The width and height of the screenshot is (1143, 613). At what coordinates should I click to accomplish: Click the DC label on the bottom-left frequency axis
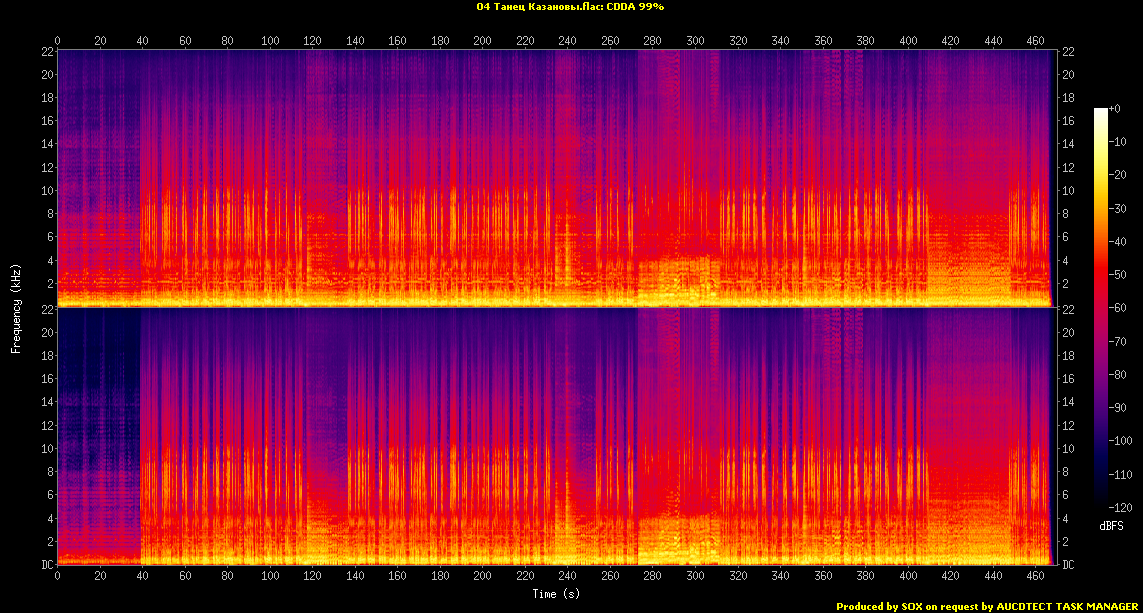[45, 565]
